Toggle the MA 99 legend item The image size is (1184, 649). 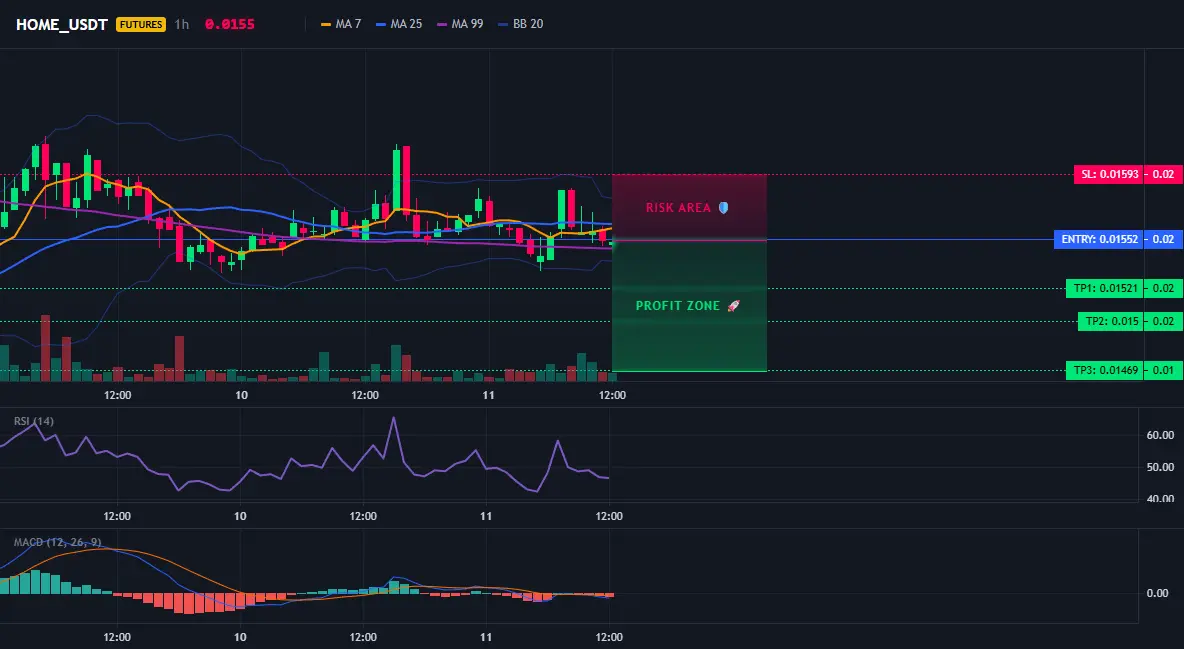coord(460,24)
